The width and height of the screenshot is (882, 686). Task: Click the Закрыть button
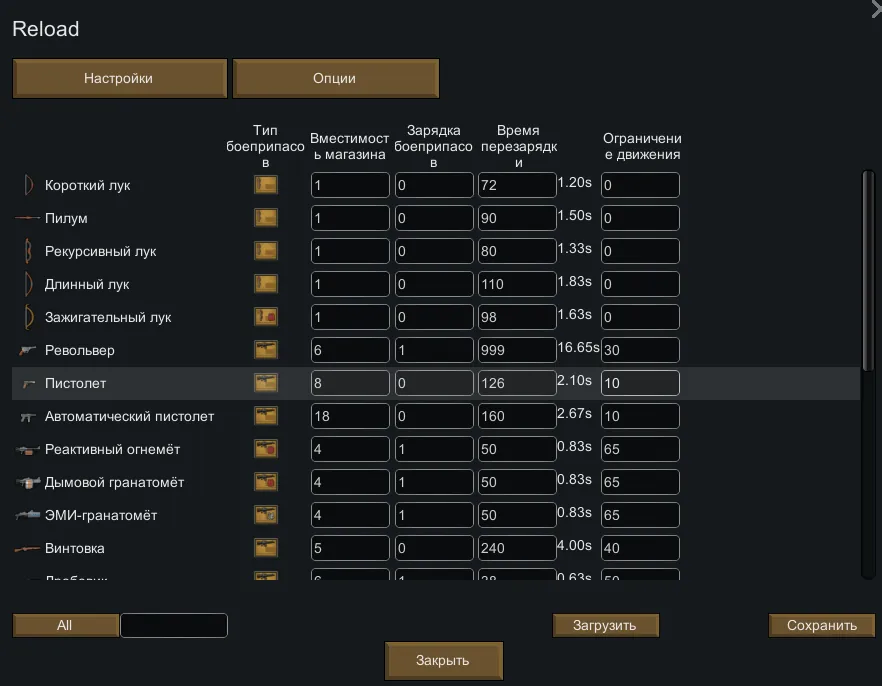pyautogui.click(x=443, y=661)
